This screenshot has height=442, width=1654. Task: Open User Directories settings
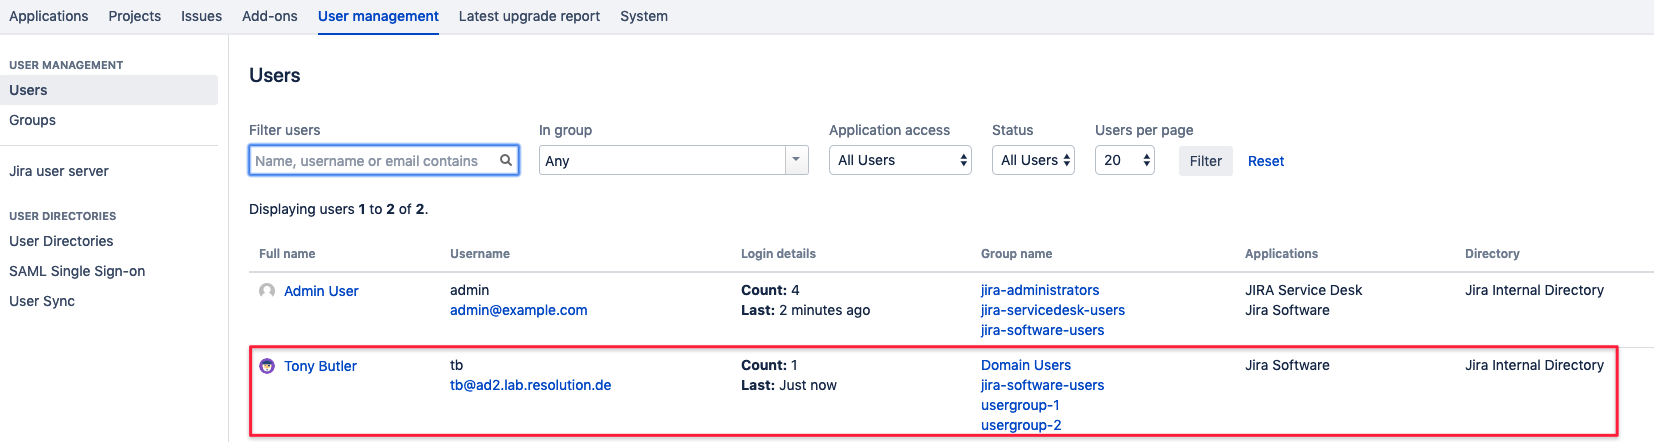[61, 241]
